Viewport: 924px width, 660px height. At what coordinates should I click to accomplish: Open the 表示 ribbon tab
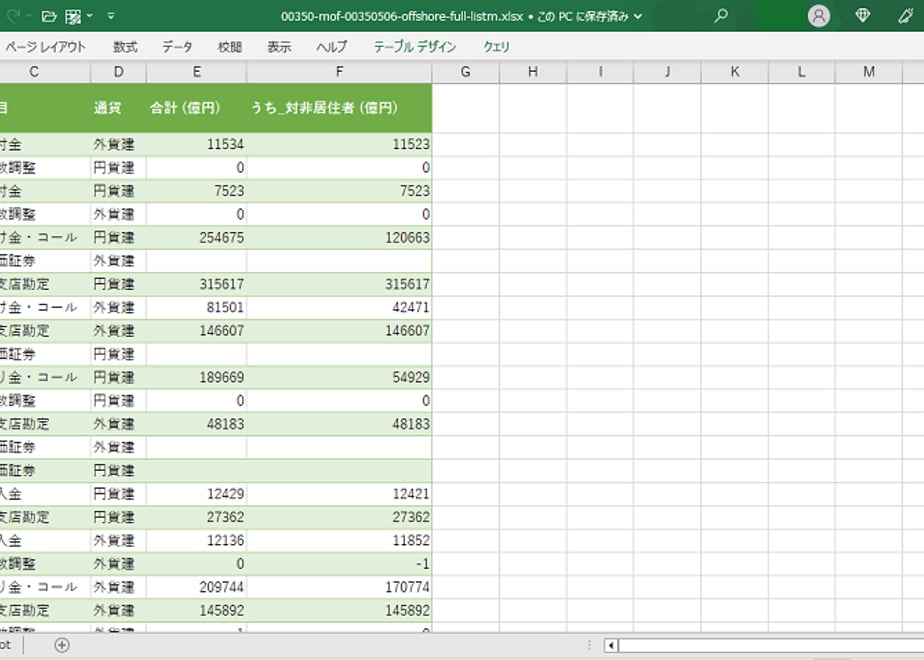pyautogui.click(x=279, y=47)
